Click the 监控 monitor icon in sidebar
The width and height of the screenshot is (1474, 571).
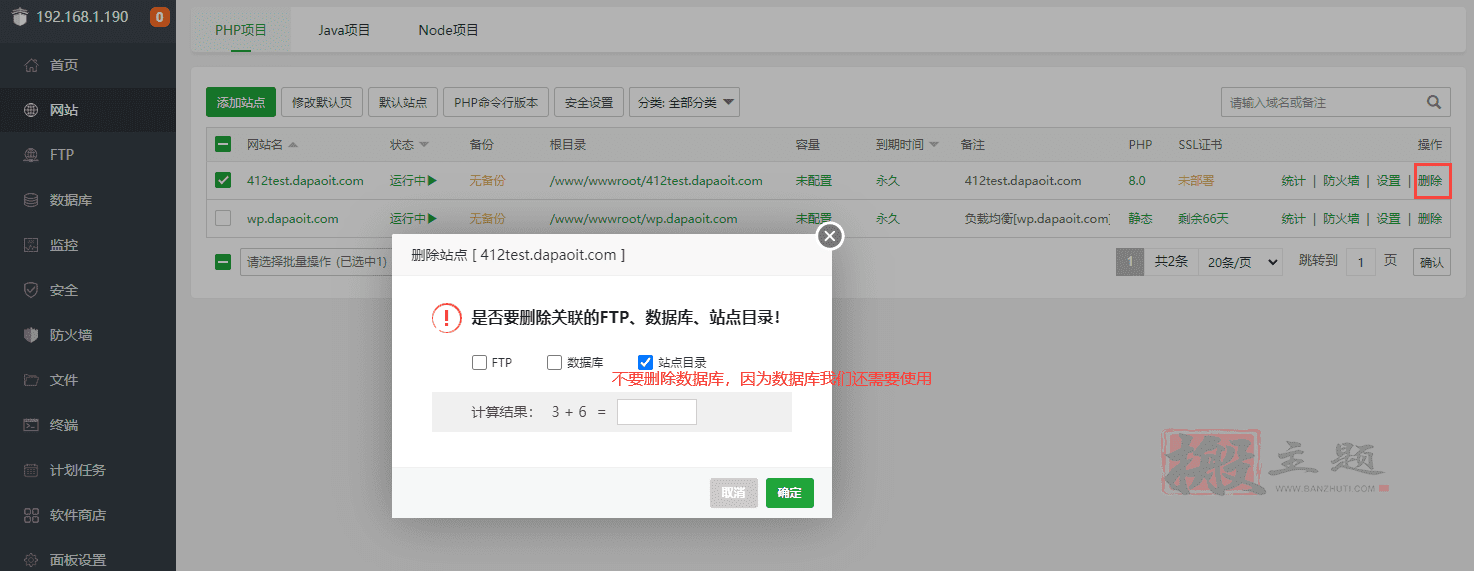click(31, 245)
